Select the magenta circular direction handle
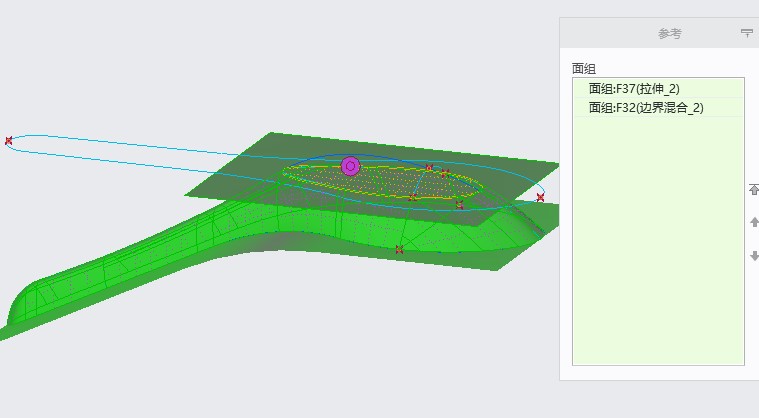The width and height of the screenshot is (759, 418). coord(350,166)
